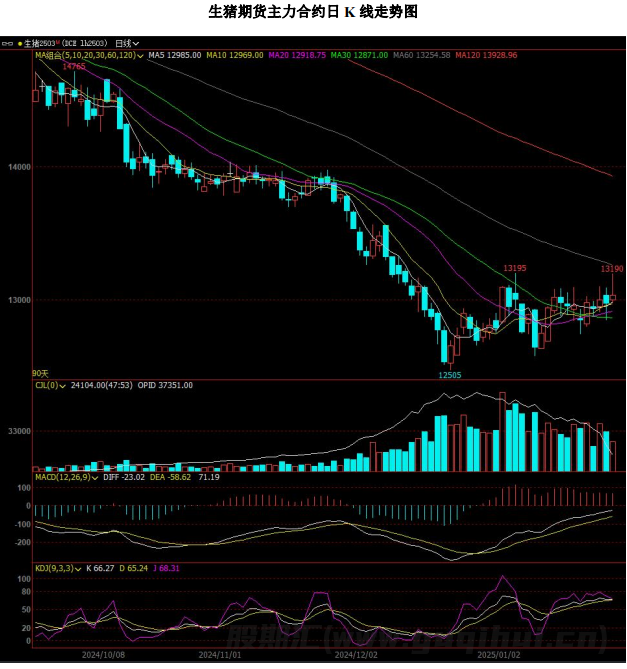
Task: Click the small arrow icon at top-left corner
Action: 6,44
